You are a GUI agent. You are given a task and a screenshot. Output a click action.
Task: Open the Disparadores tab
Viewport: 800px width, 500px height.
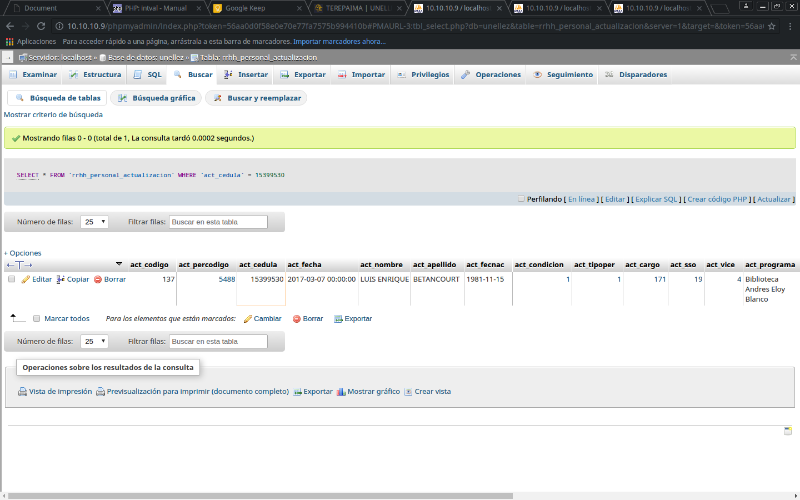coord(636,74)
